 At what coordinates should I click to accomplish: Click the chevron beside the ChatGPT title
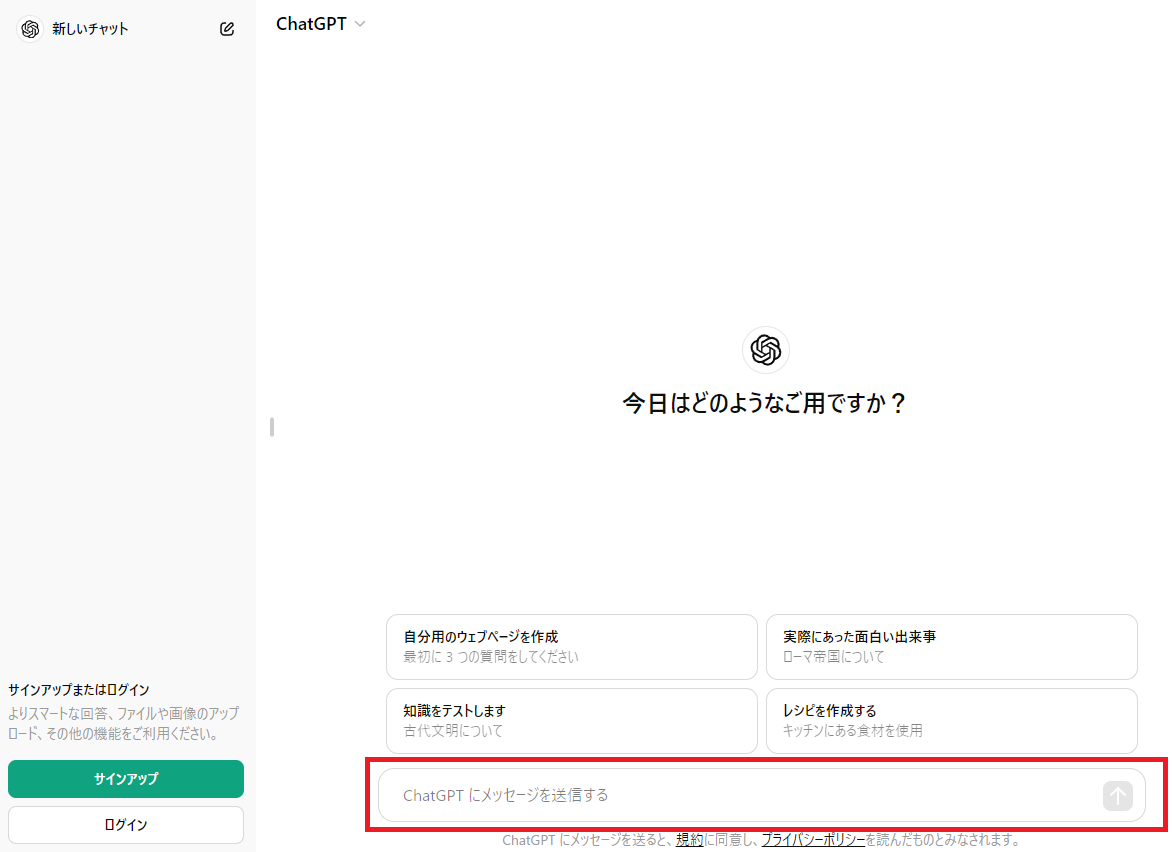coord(359,23)
